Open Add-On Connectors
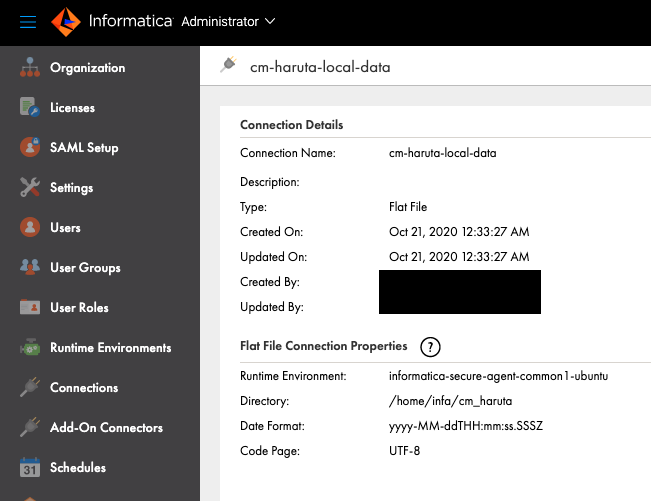Screen dimensions: 651x501 tap(106, 428)
